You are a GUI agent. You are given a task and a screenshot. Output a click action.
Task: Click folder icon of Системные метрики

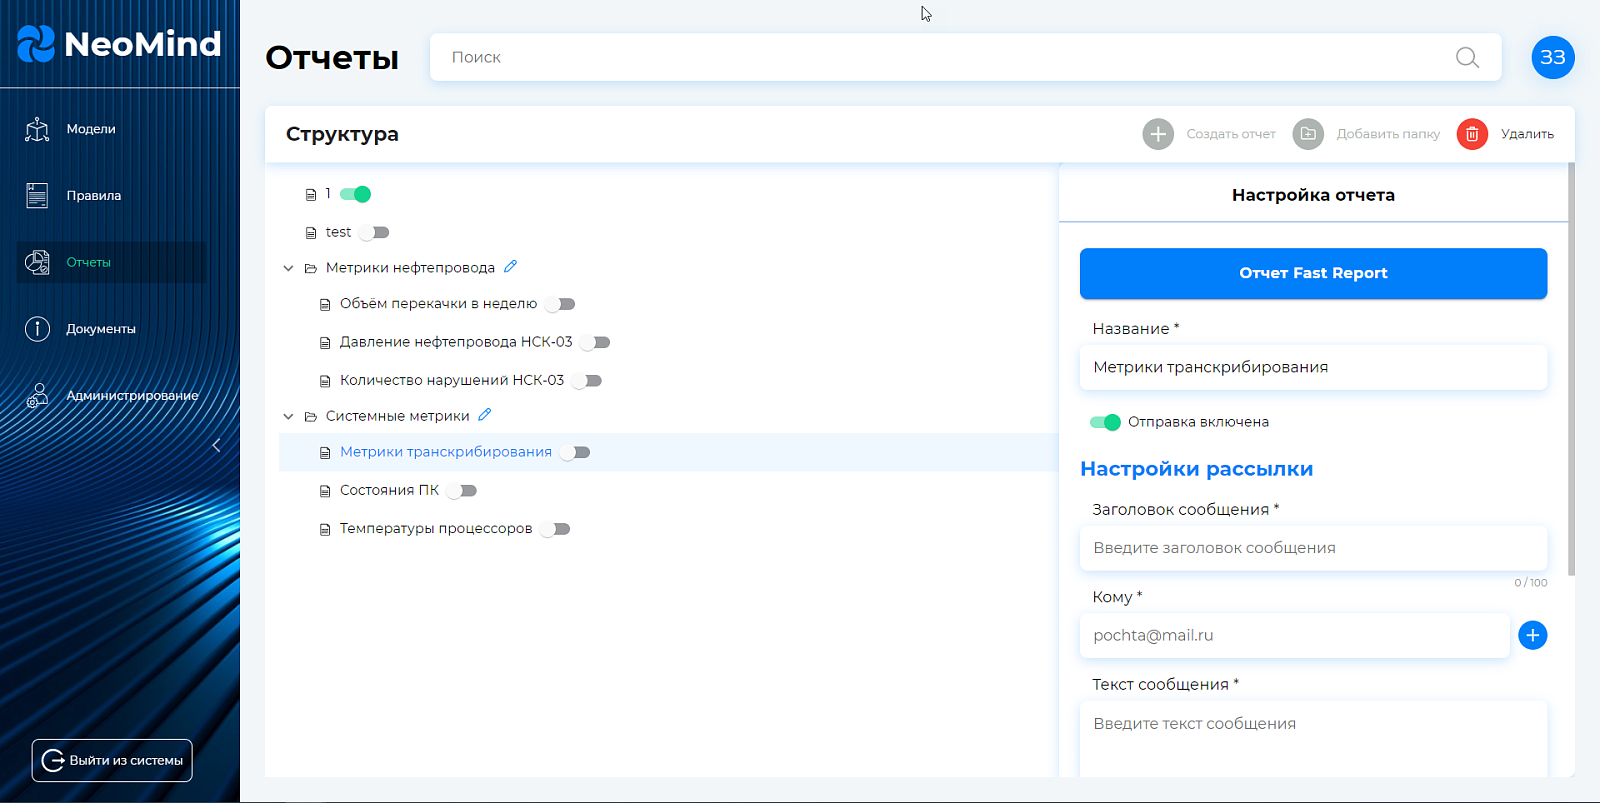click(311, 416)
